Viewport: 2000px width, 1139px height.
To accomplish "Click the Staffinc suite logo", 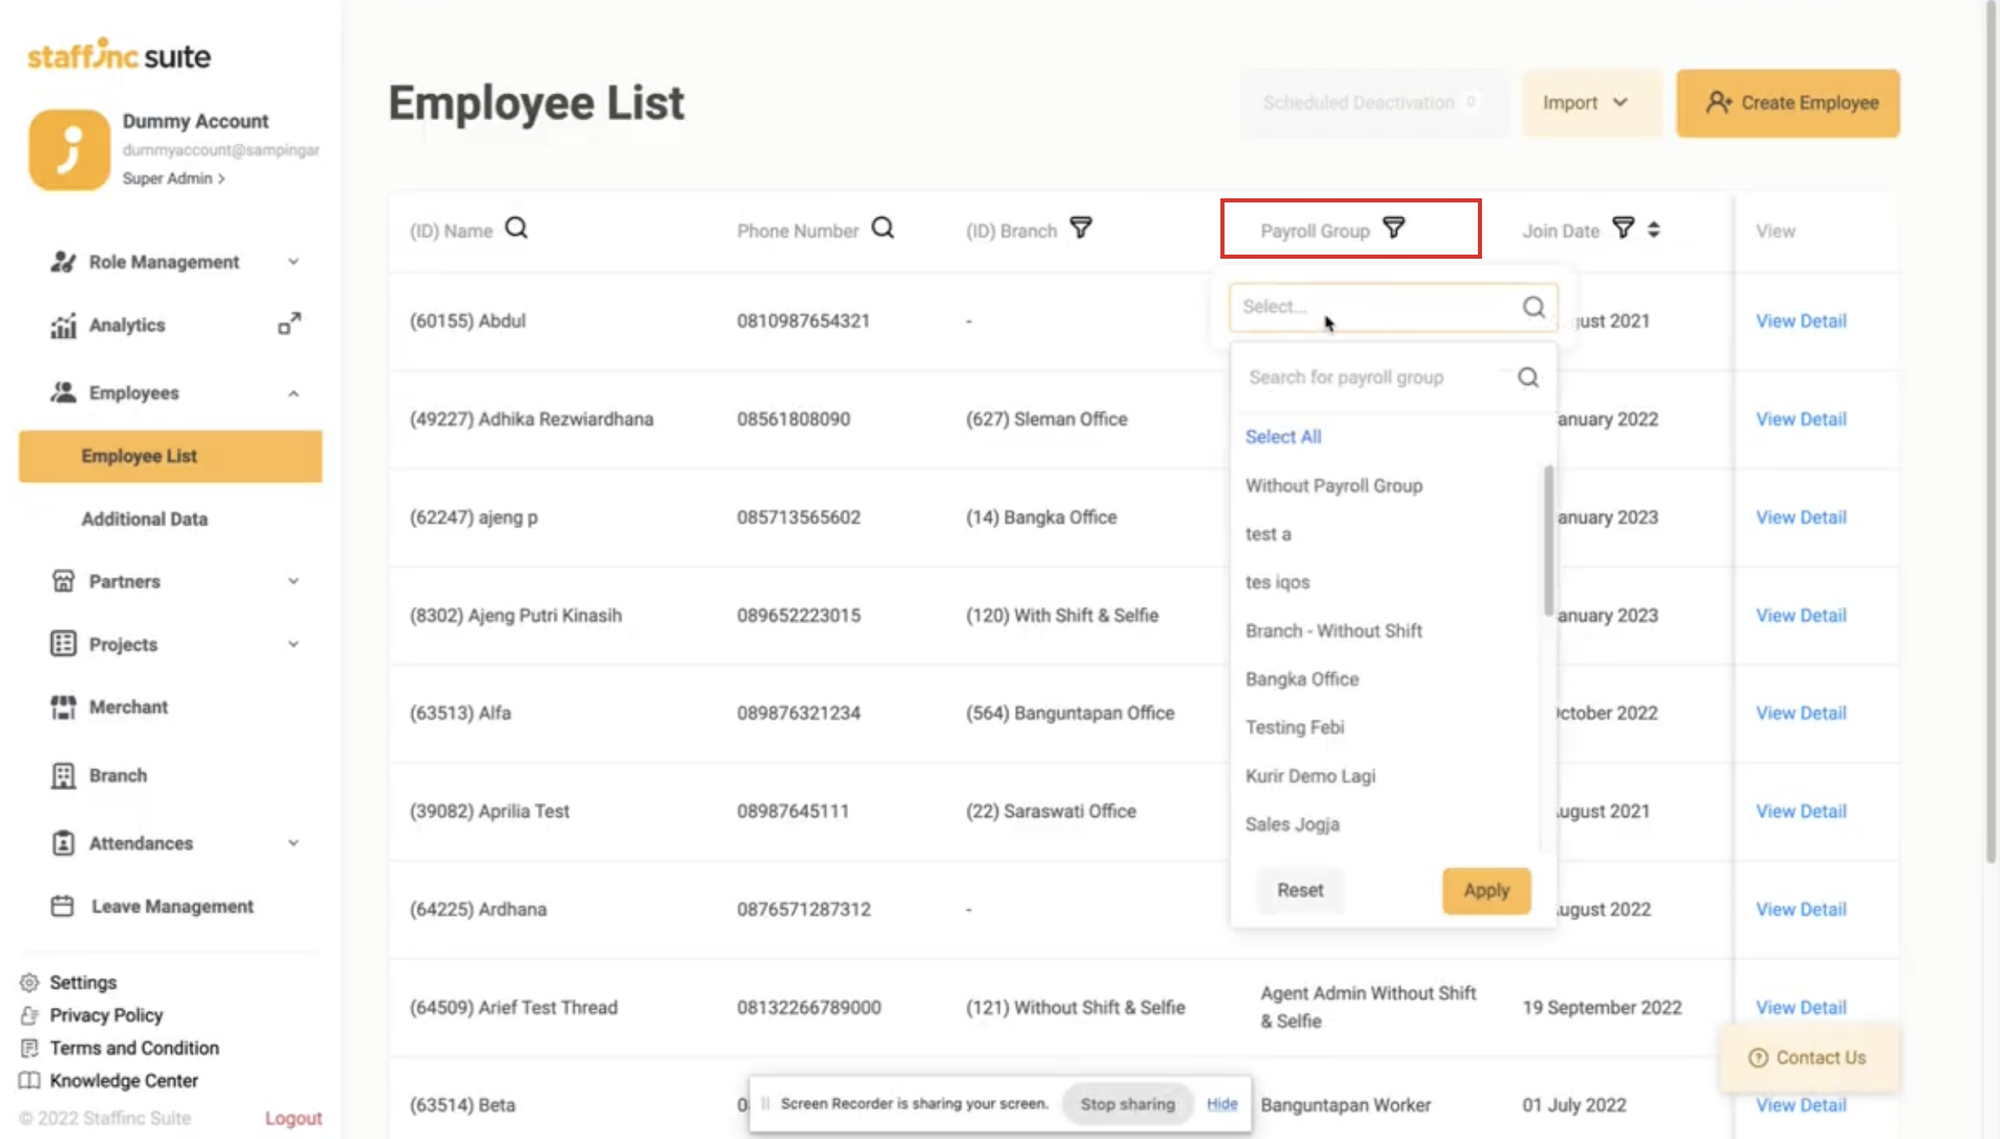I will pyautogui.click(x=119, y=55).
